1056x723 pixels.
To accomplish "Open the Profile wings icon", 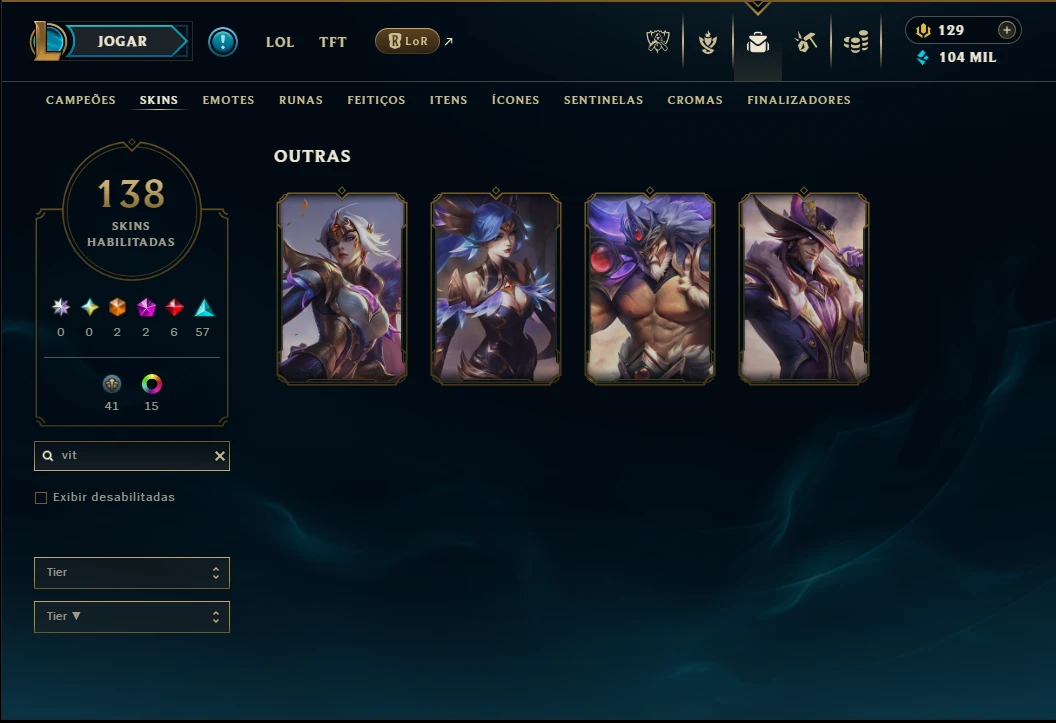I will 707,42.
